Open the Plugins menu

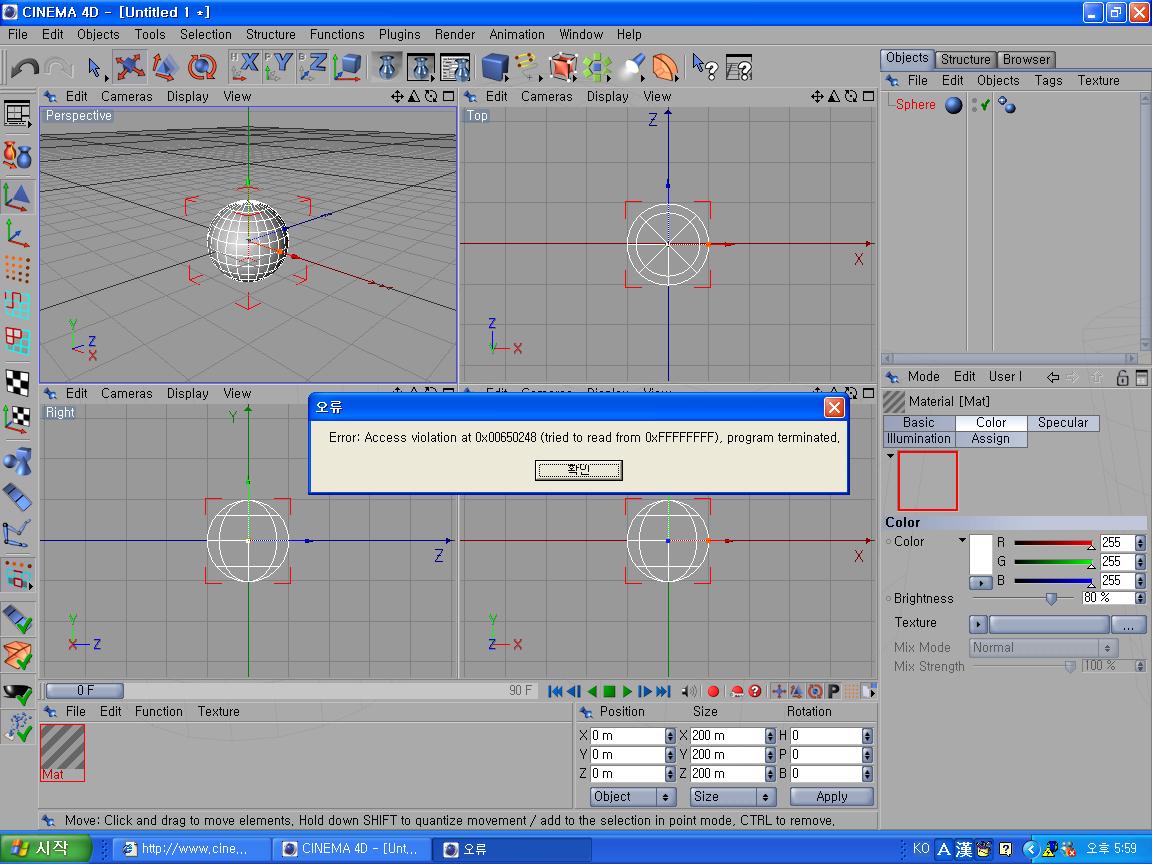point(400,35)
